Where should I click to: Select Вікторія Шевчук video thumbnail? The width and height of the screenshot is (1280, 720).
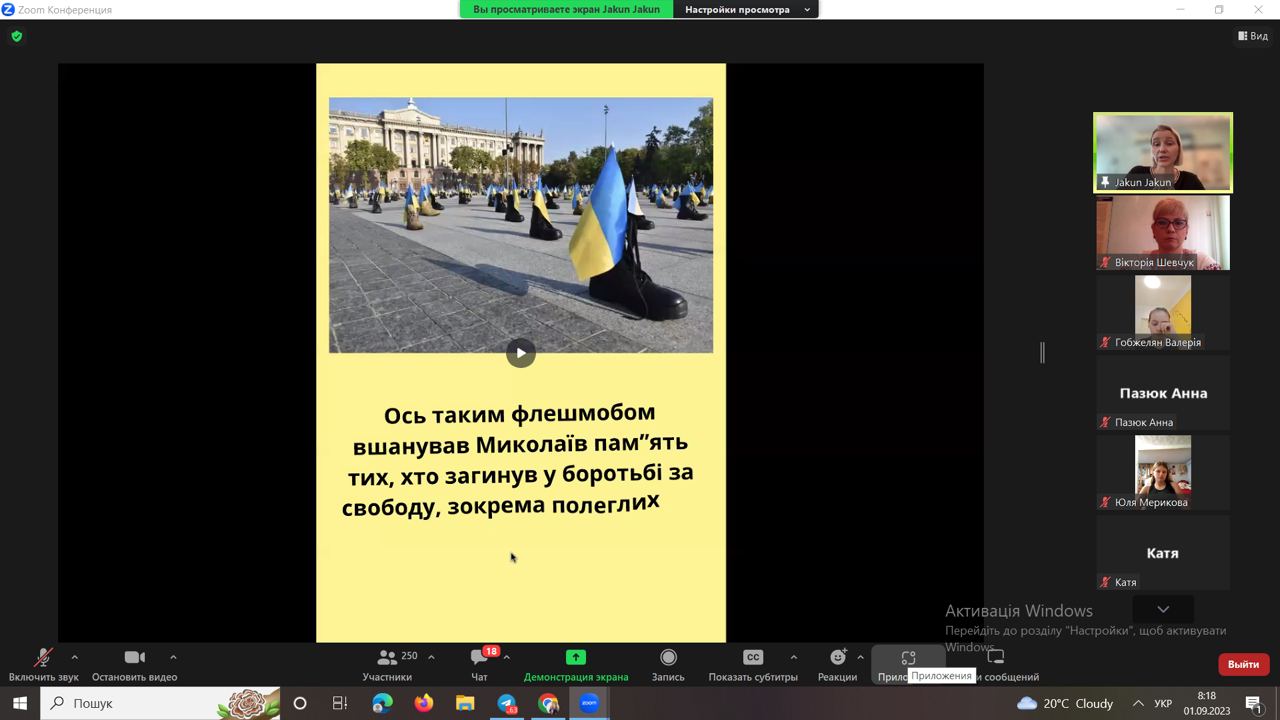pyautogui.click(x=1162, y=232)
